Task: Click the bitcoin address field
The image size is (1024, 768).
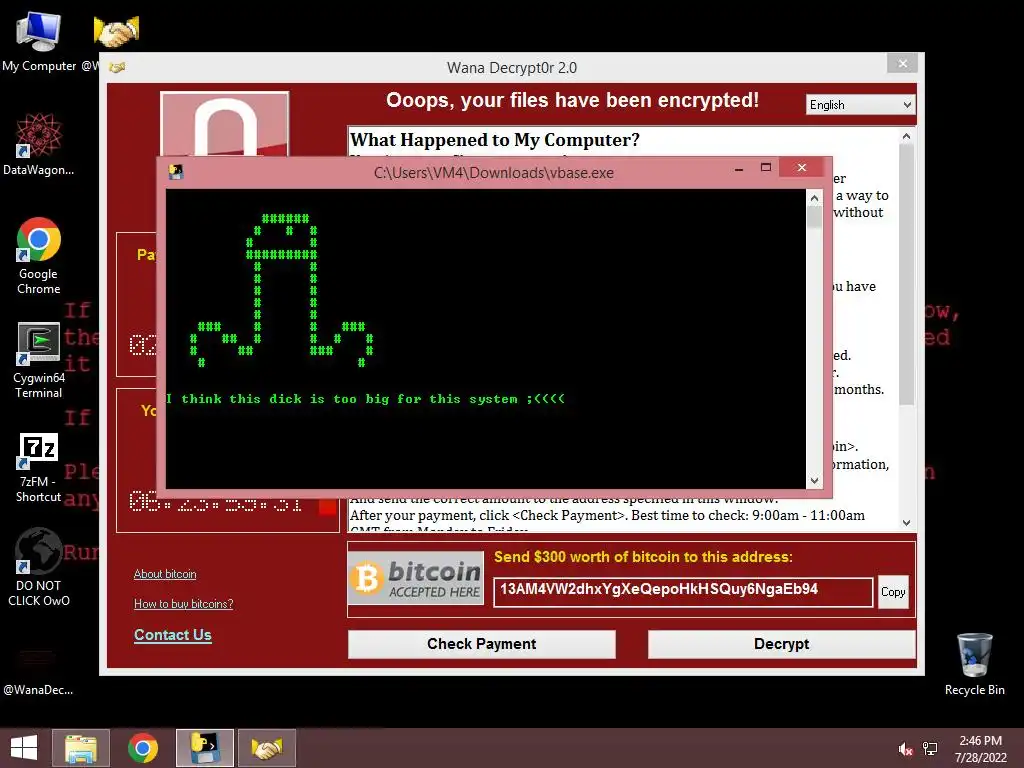Action: (x=683, y=592)
